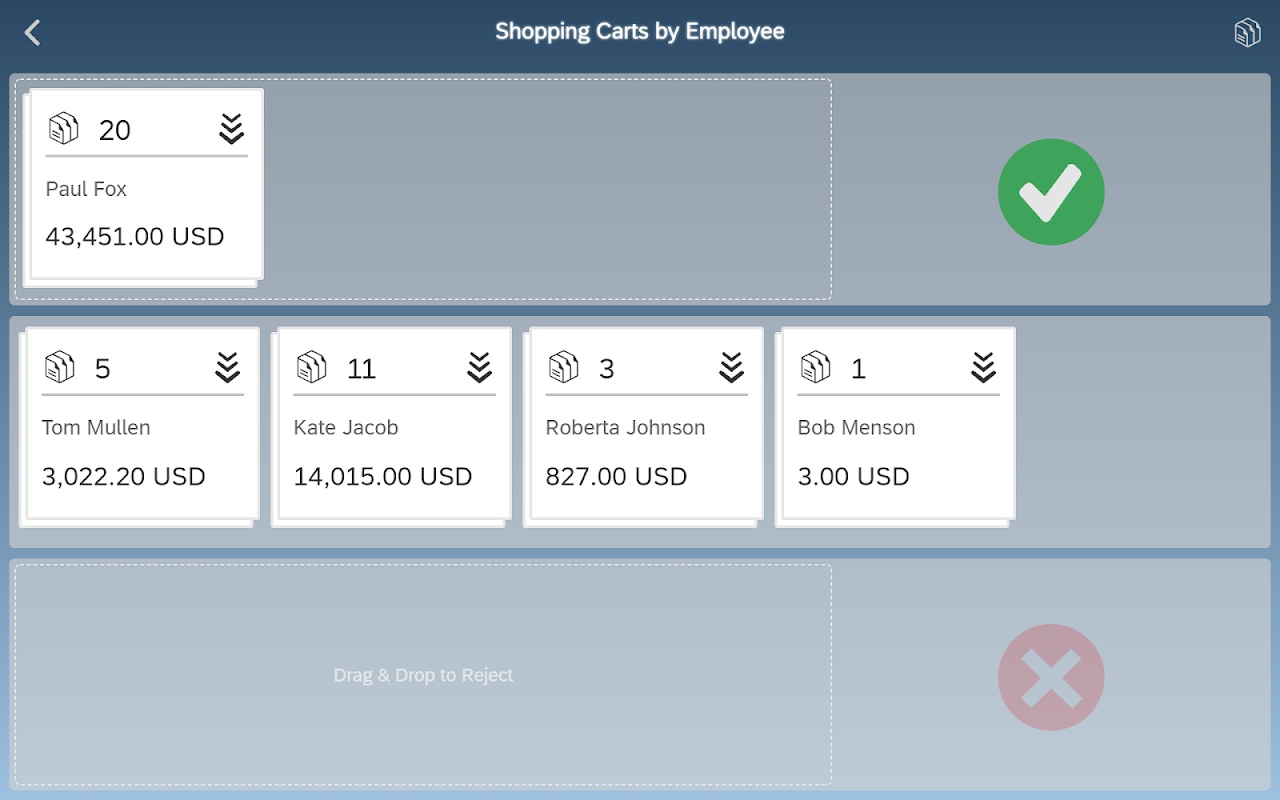Select Kate Jacob's 14,015.00 USD total
The width and height of the screenshot is (1280, 800).
383,477
